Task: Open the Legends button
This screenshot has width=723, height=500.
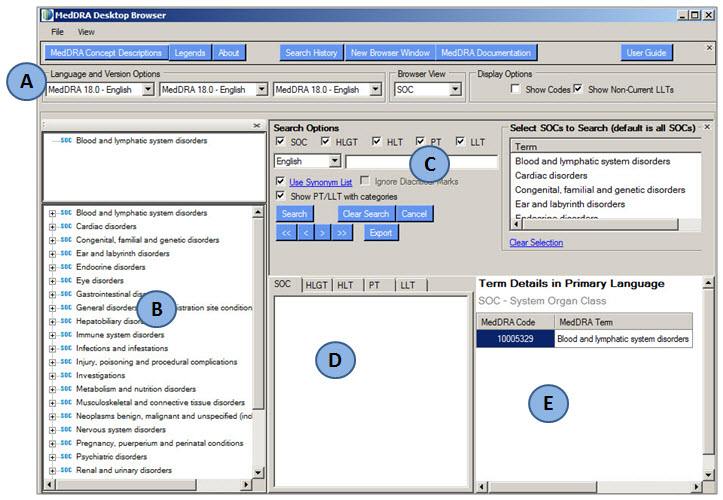Action: point(190,53)
